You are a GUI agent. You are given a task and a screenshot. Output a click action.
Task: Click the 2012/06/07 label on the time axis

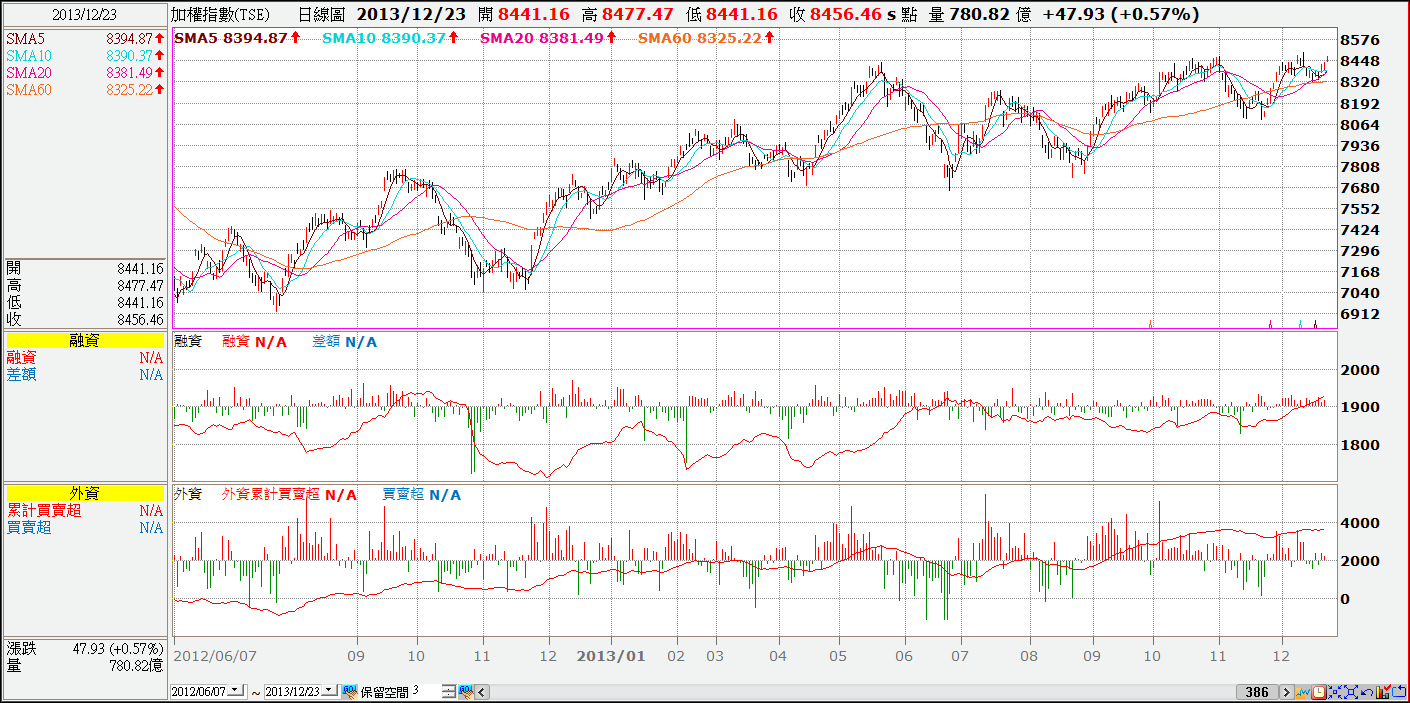point(215,657)
